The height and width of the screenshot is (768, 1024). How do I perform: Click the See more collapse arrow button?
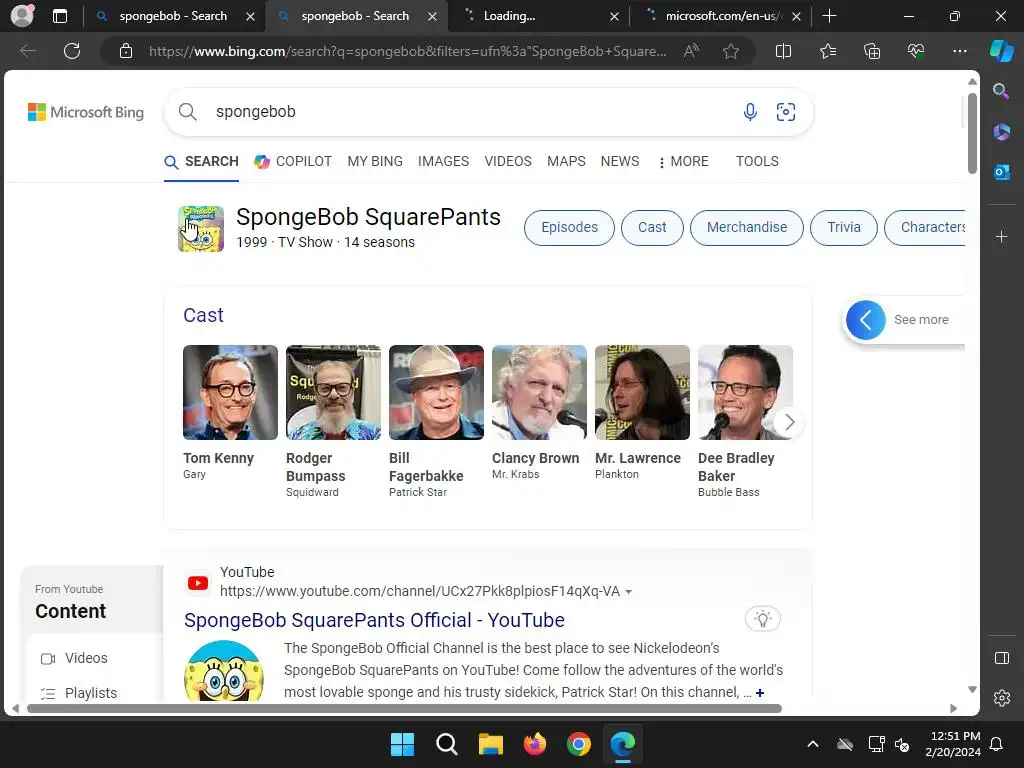(x=866, y=320)
